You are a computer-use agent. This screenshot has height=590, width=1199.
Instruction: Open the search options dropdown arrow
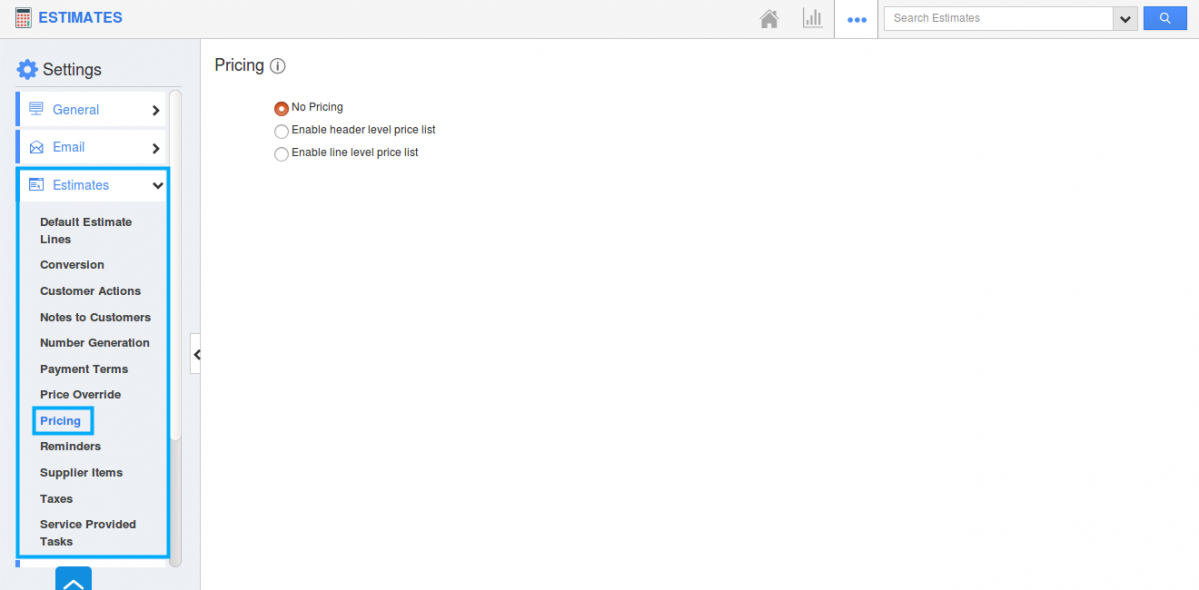tap(1125, 18)
